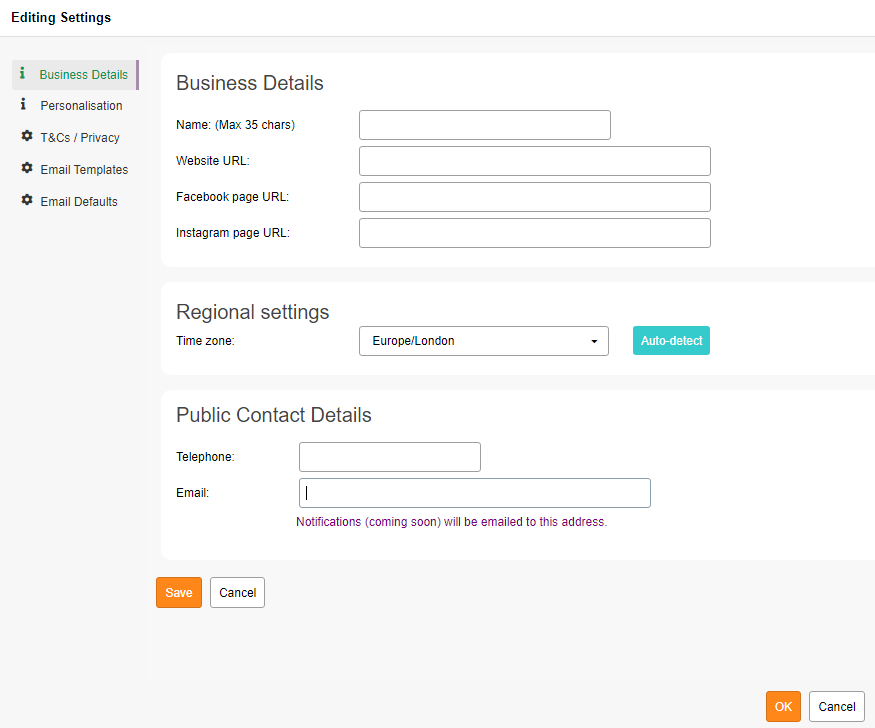Select Email Defaults in the sidebar
Screen dimensions: 875x728
click(79, 201)
